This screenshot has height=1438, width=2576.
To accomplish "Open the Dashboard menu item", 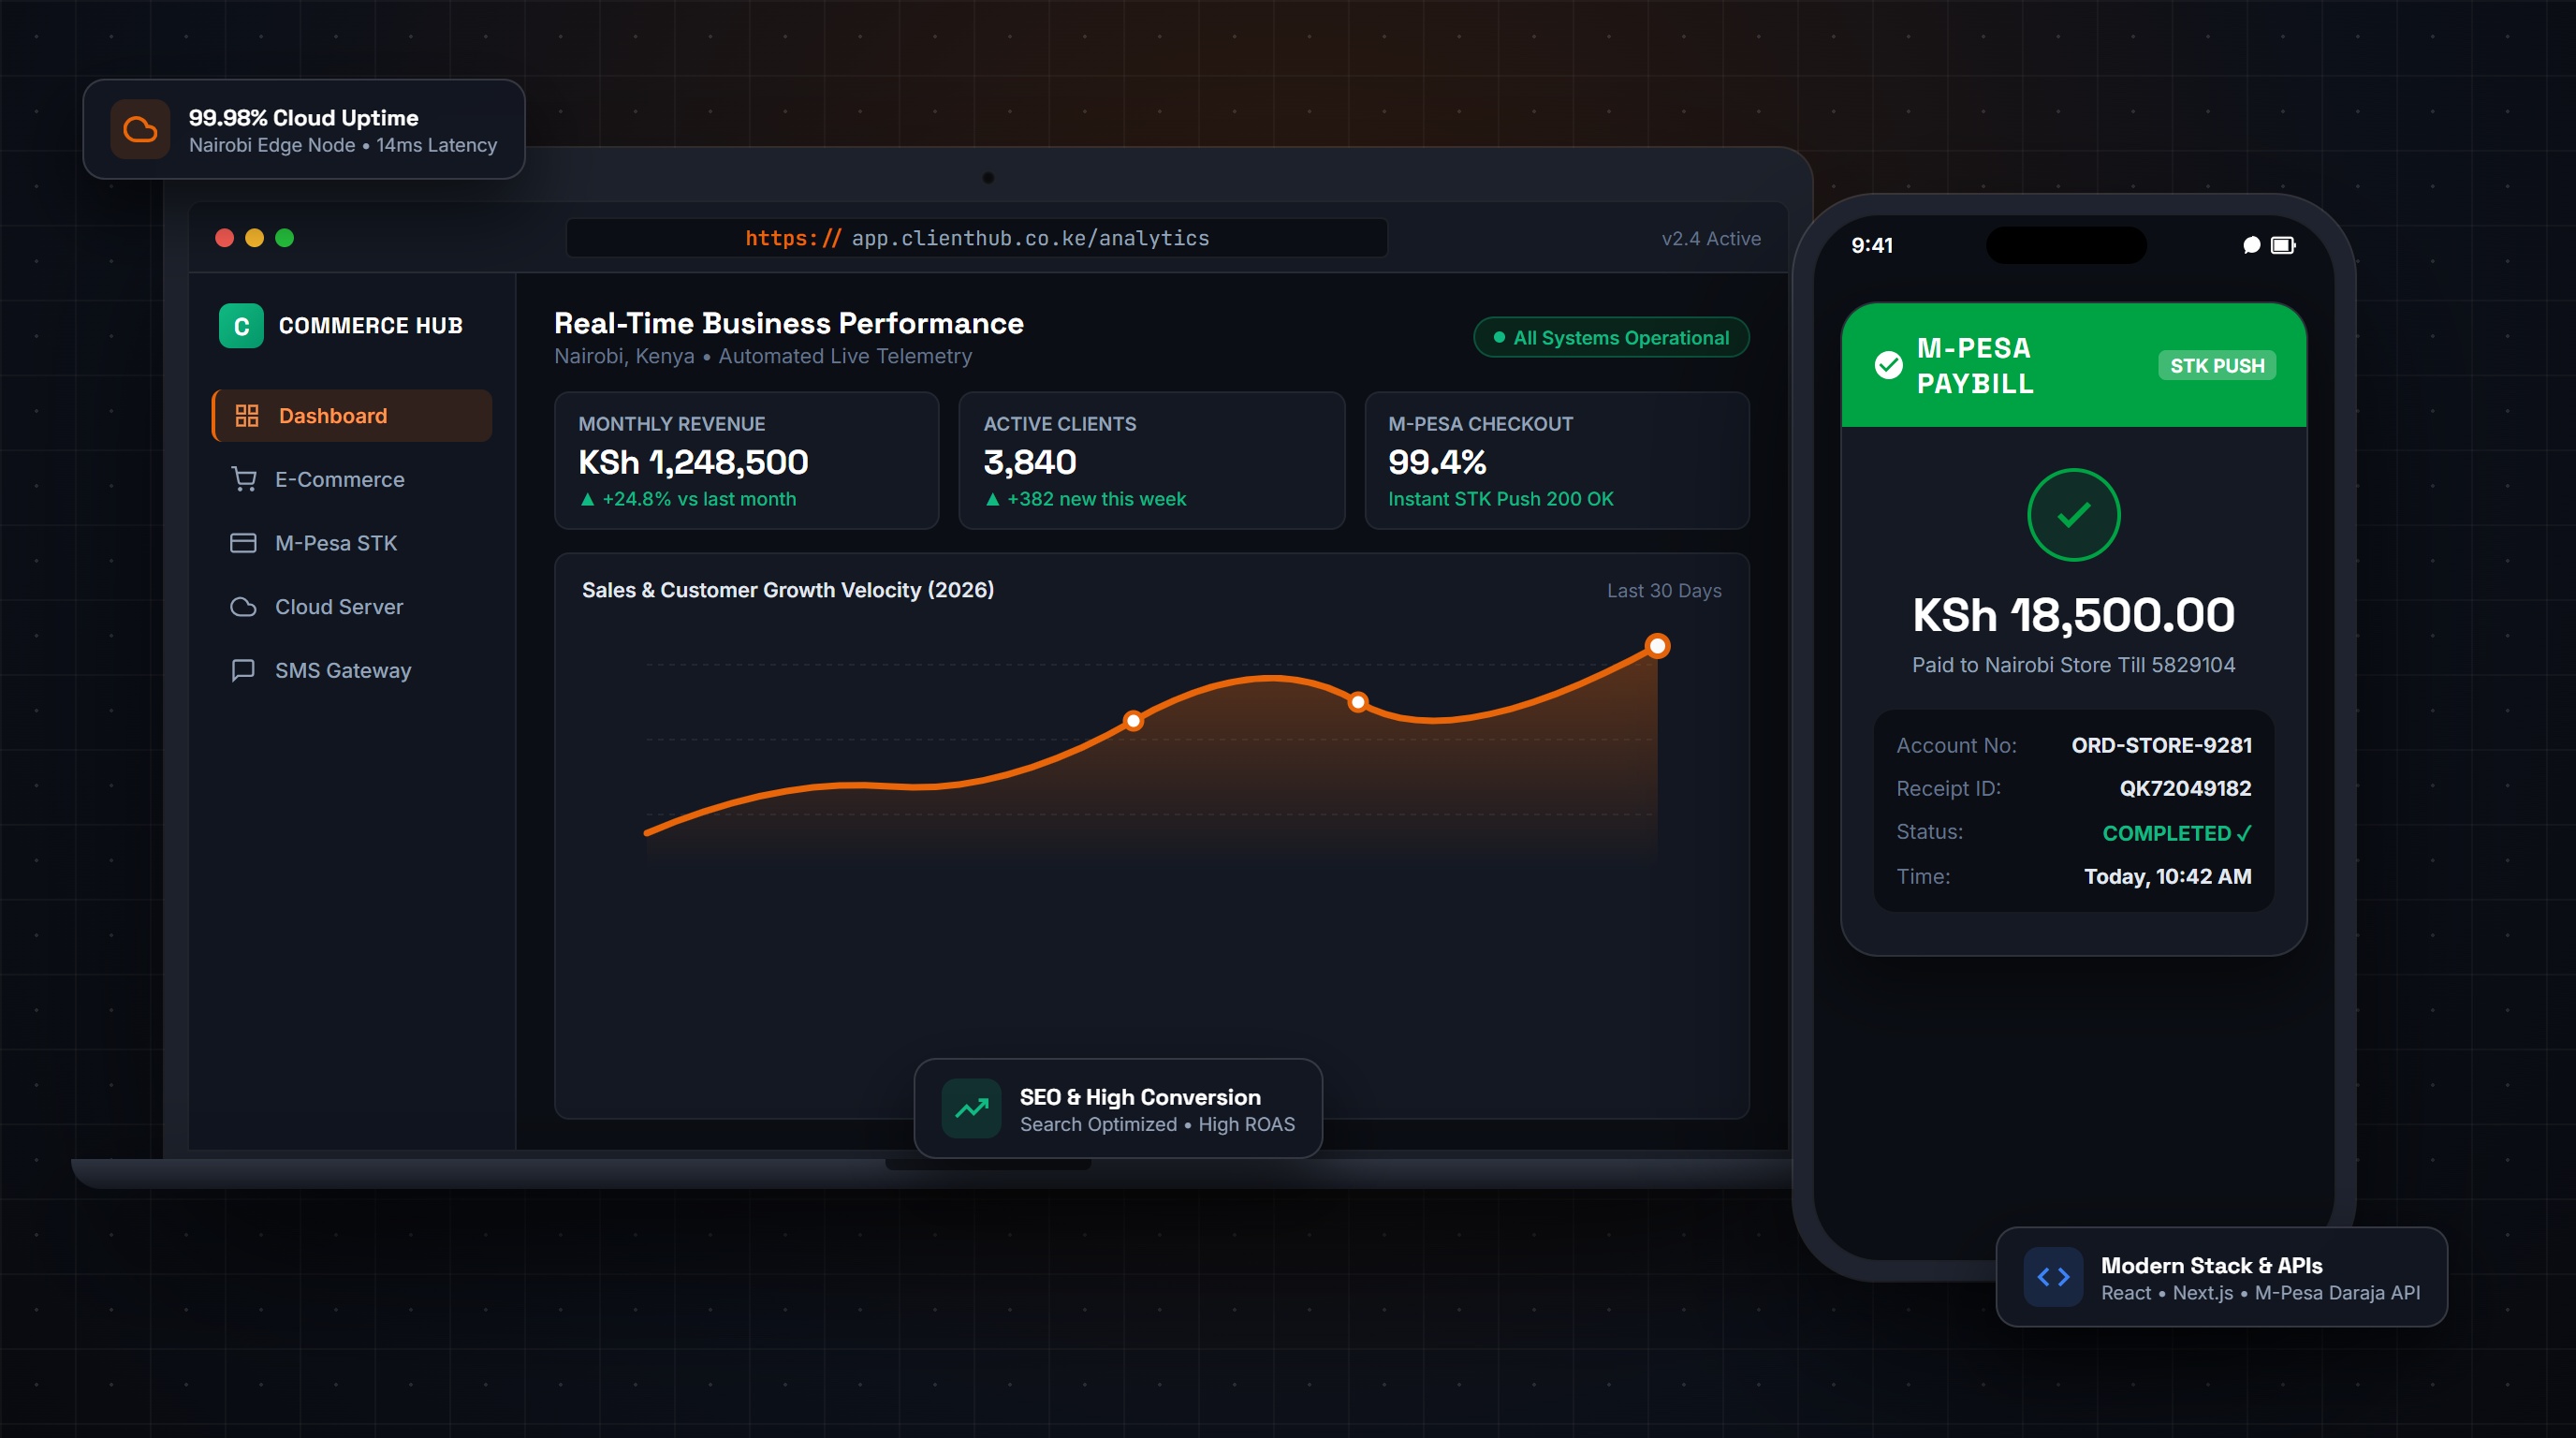I will point(352,416).
